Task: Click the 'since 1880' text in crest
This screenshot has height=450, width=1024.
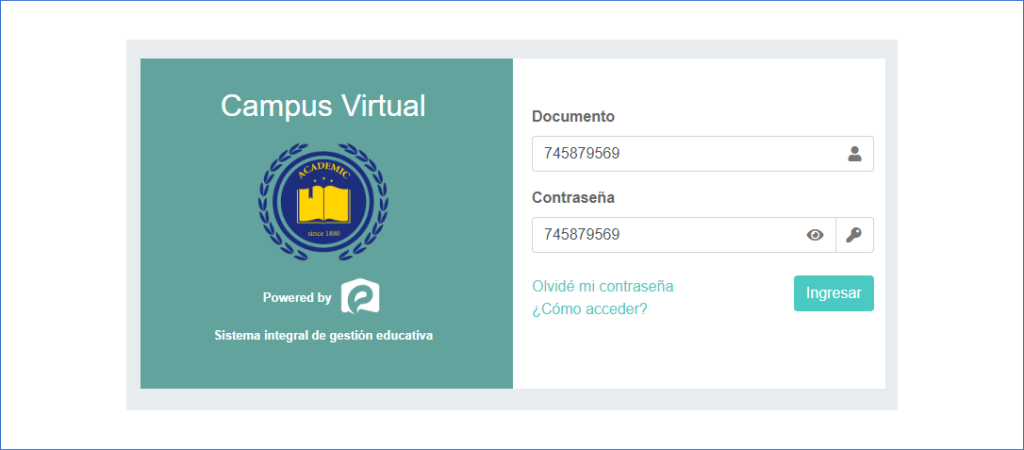Action: click(324, 233)
